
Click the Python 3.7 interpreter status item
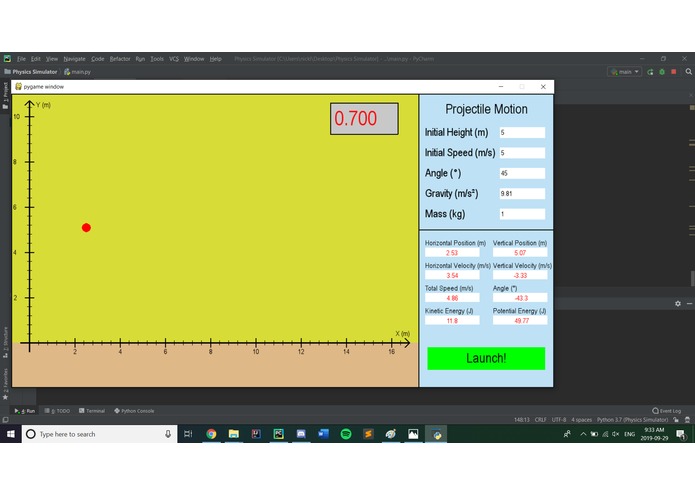click(x=632, y=420)
